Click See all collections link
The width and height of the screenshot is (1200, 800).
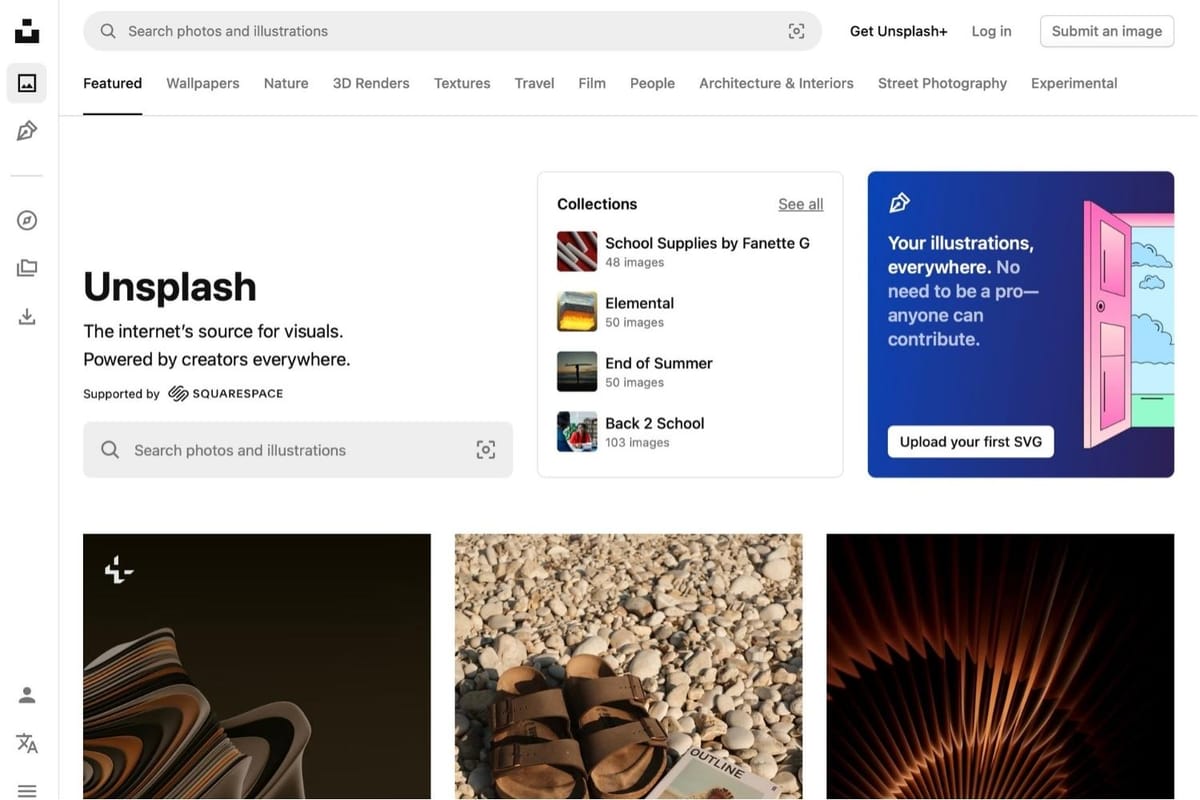800,204
